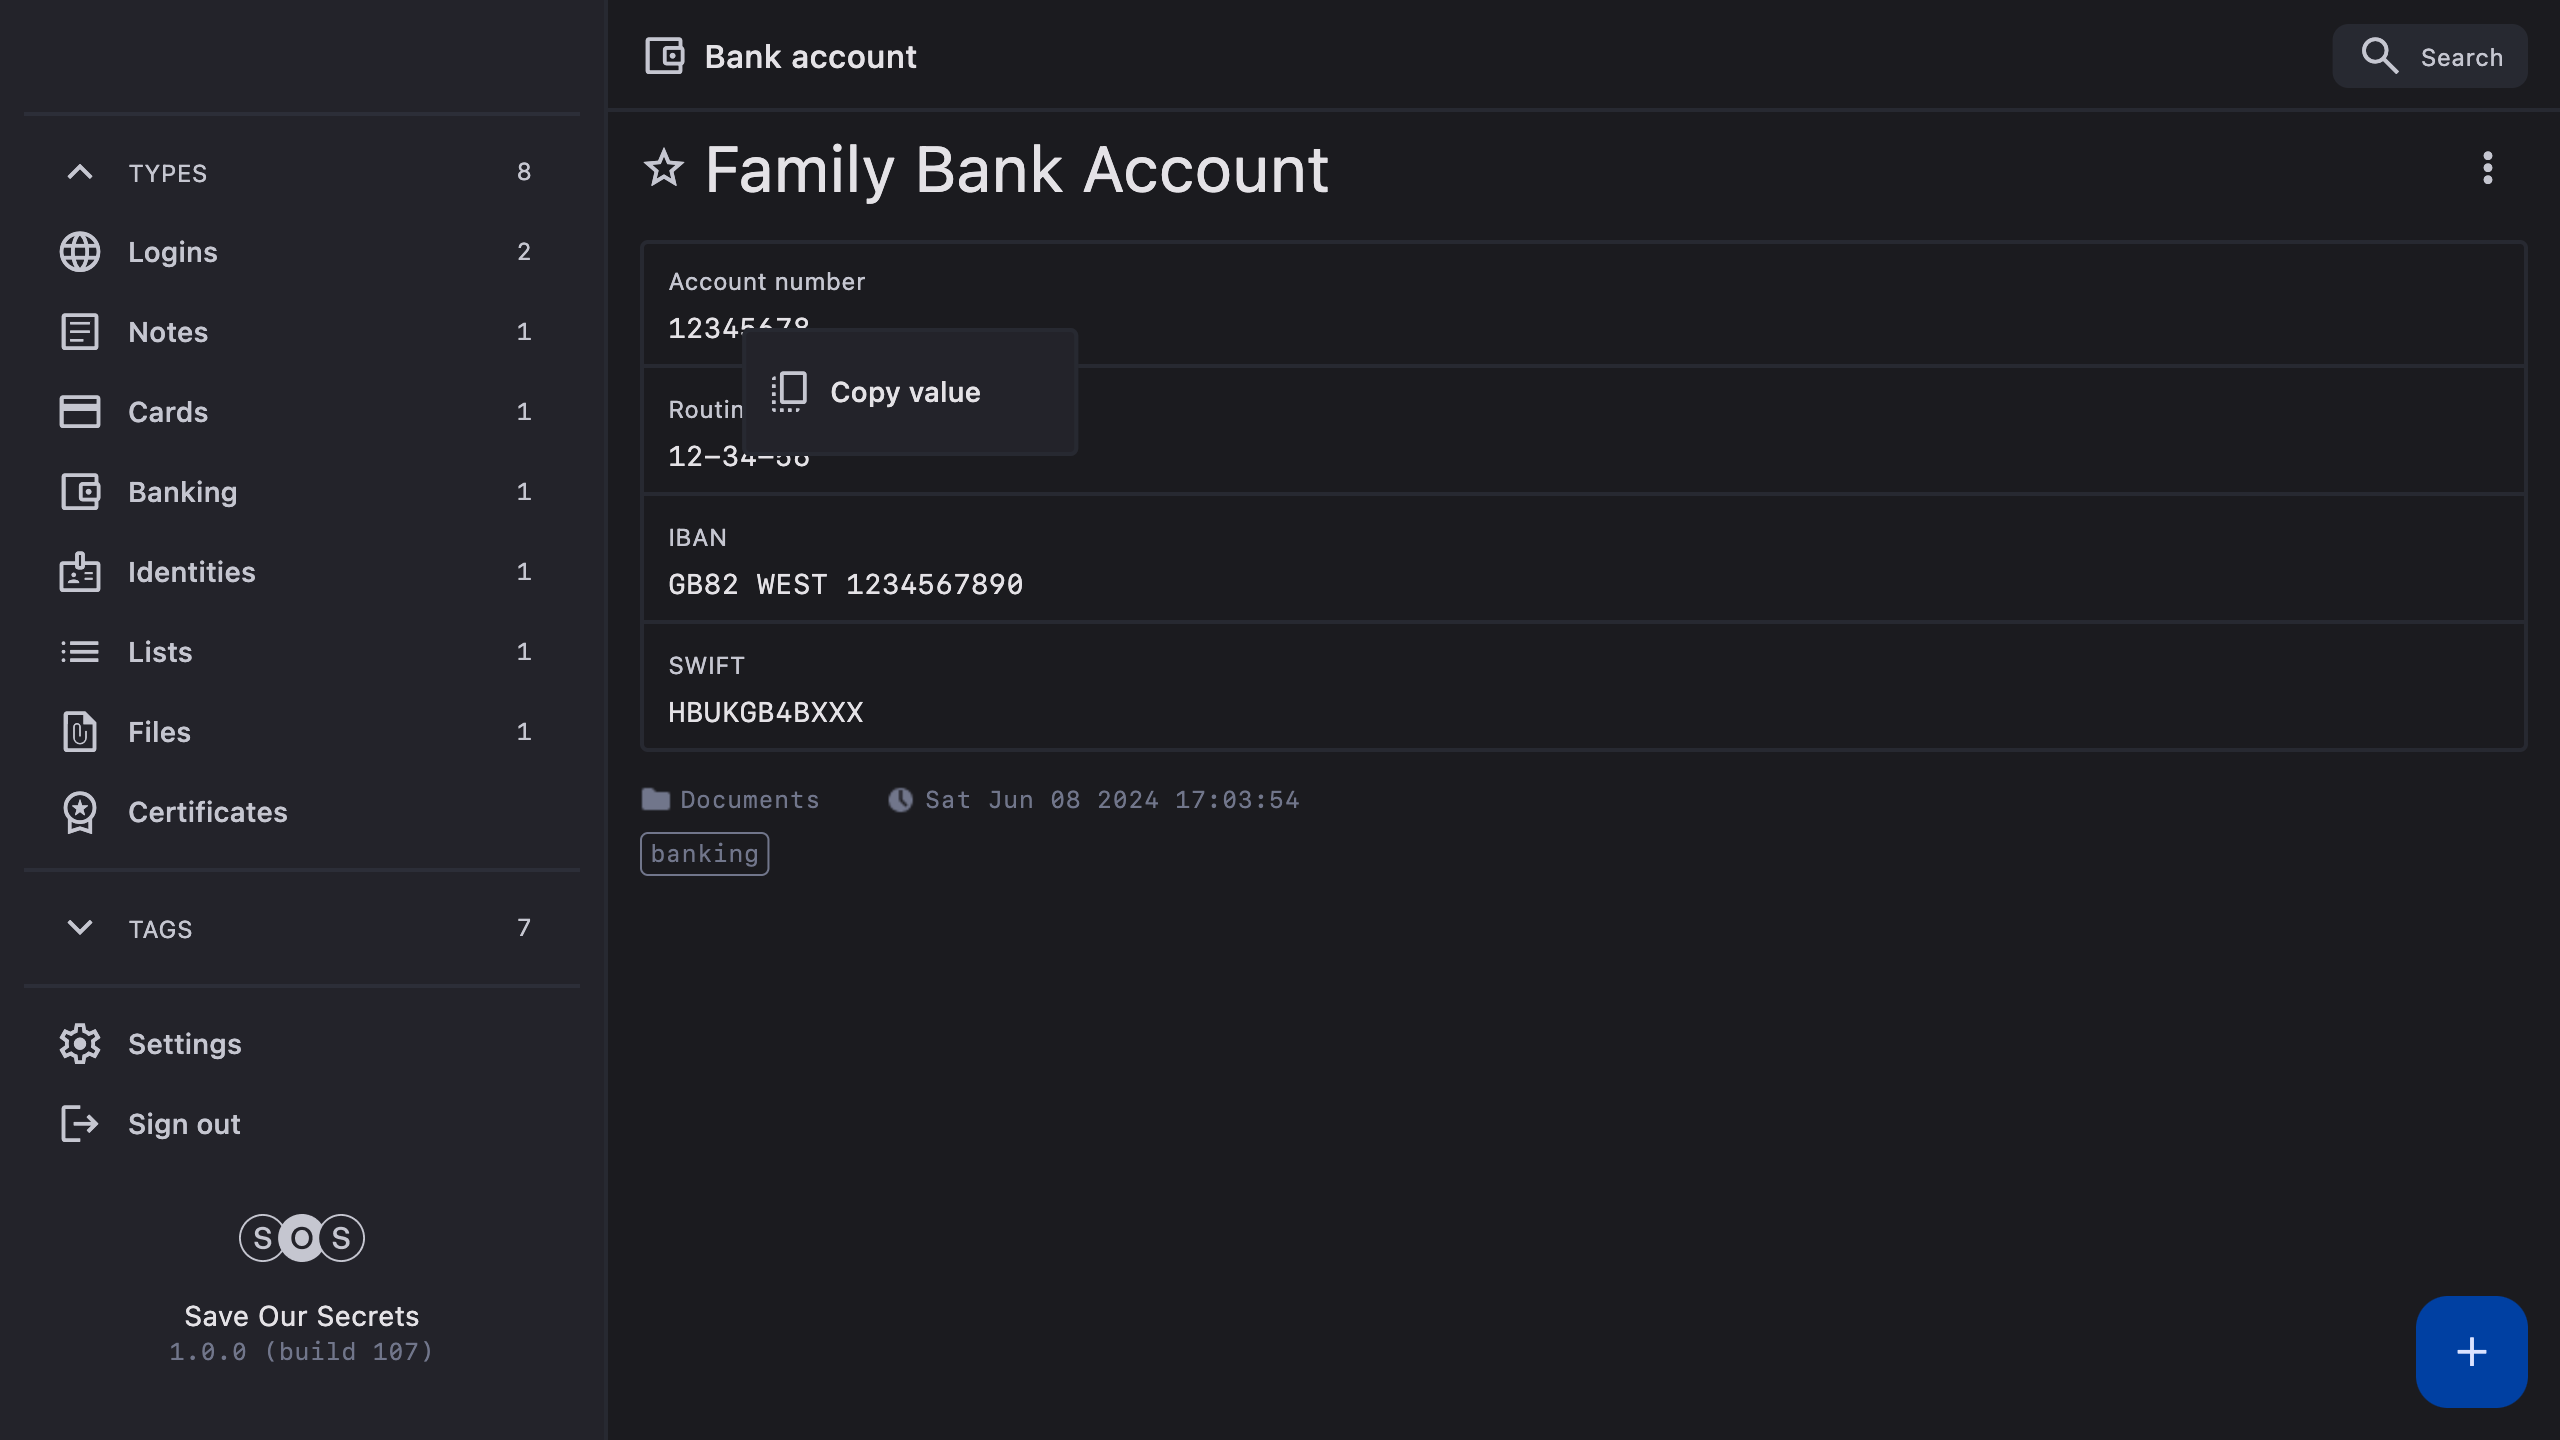This screenshot has height=1440, width=2560.
Task: Click the Documents folder label
Action: tap(749, 800)
